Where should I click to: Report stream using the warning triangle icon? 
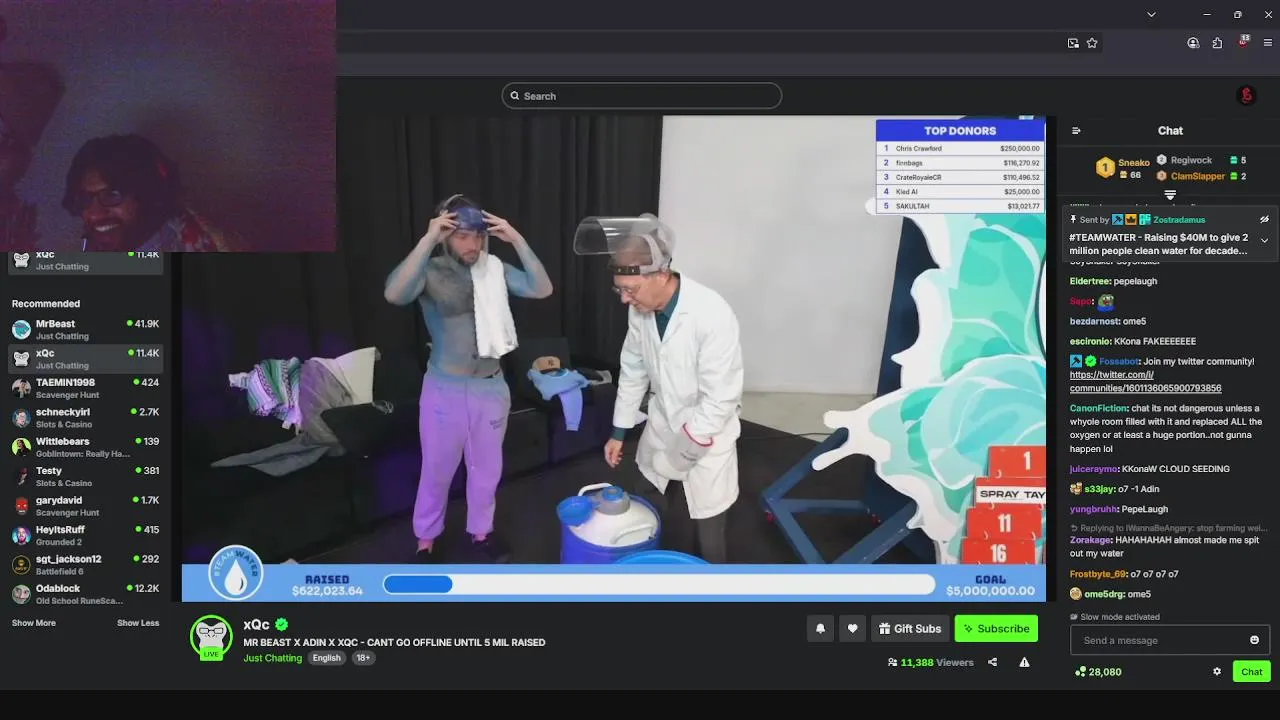click(x=1024, y=662)
